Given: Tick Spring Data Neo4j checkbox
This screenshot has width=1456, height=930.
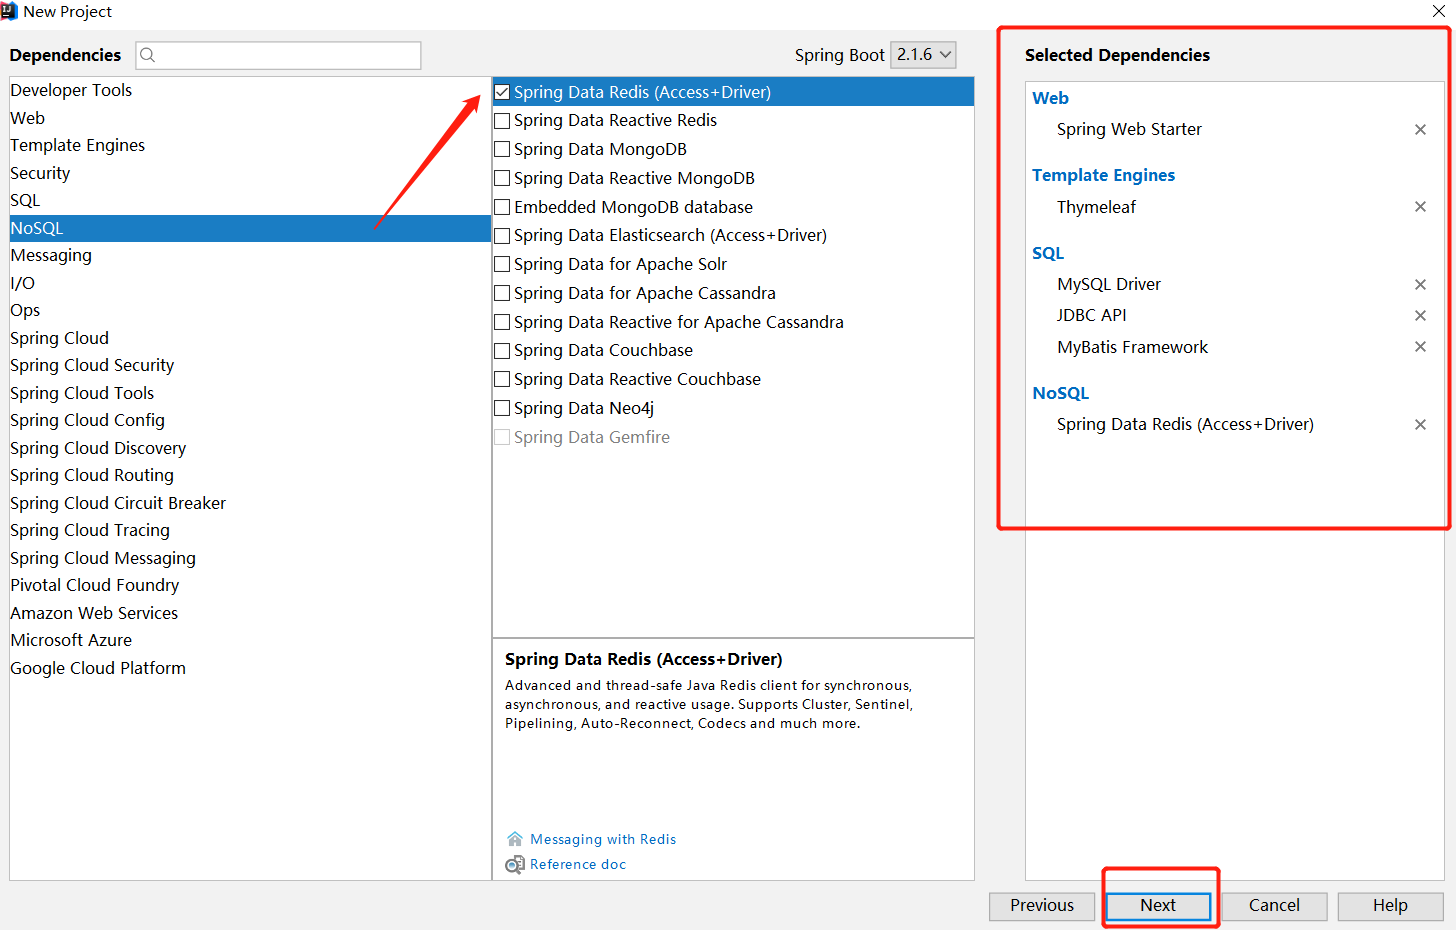Looking at the screenshot, I should 502,409.
